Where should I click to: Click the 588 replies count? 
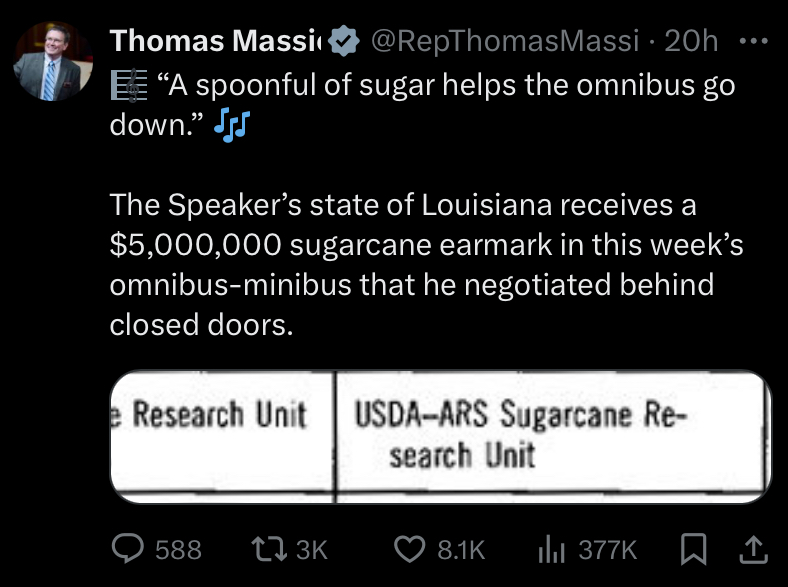(178, 550)
